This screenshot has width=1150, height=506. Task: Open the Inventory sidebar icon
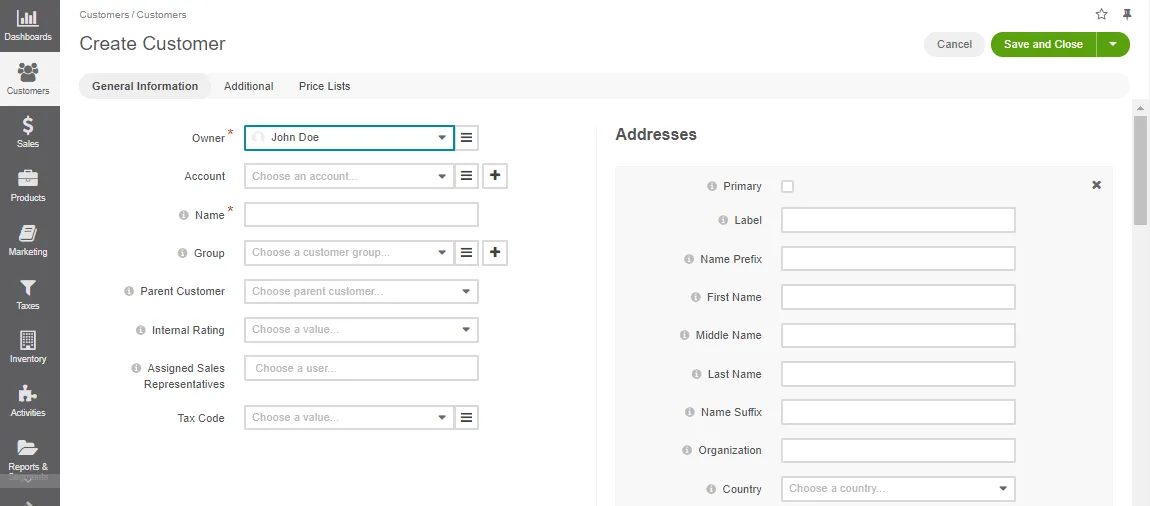click(28, 346)
